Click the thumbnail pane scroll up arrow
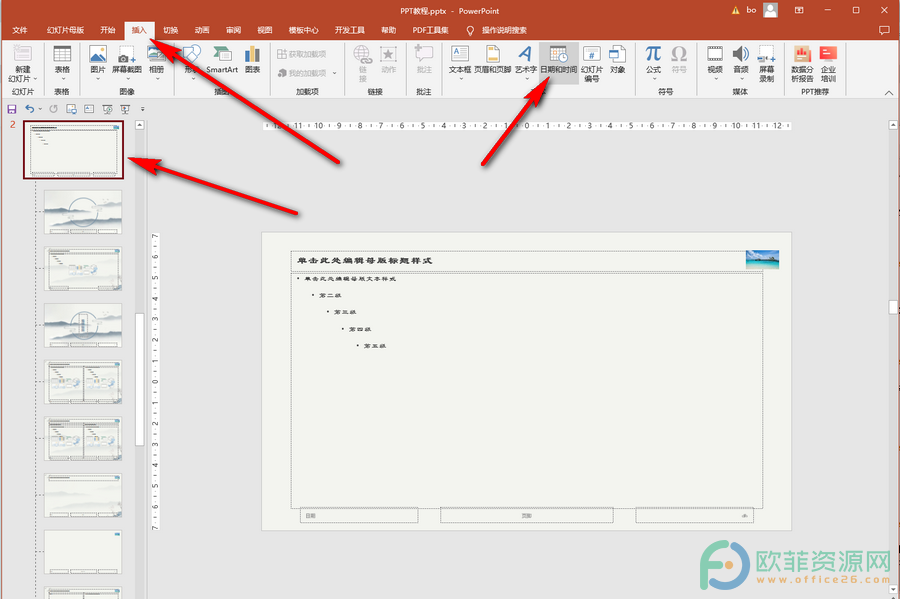The height and width of the screenshot is (599, 900). click(x=139, y=125)
